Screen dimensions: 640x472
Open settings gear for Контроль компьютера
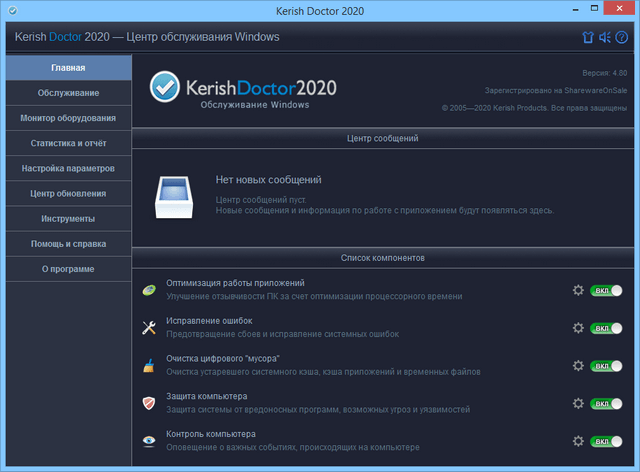(x=578, y=441)
